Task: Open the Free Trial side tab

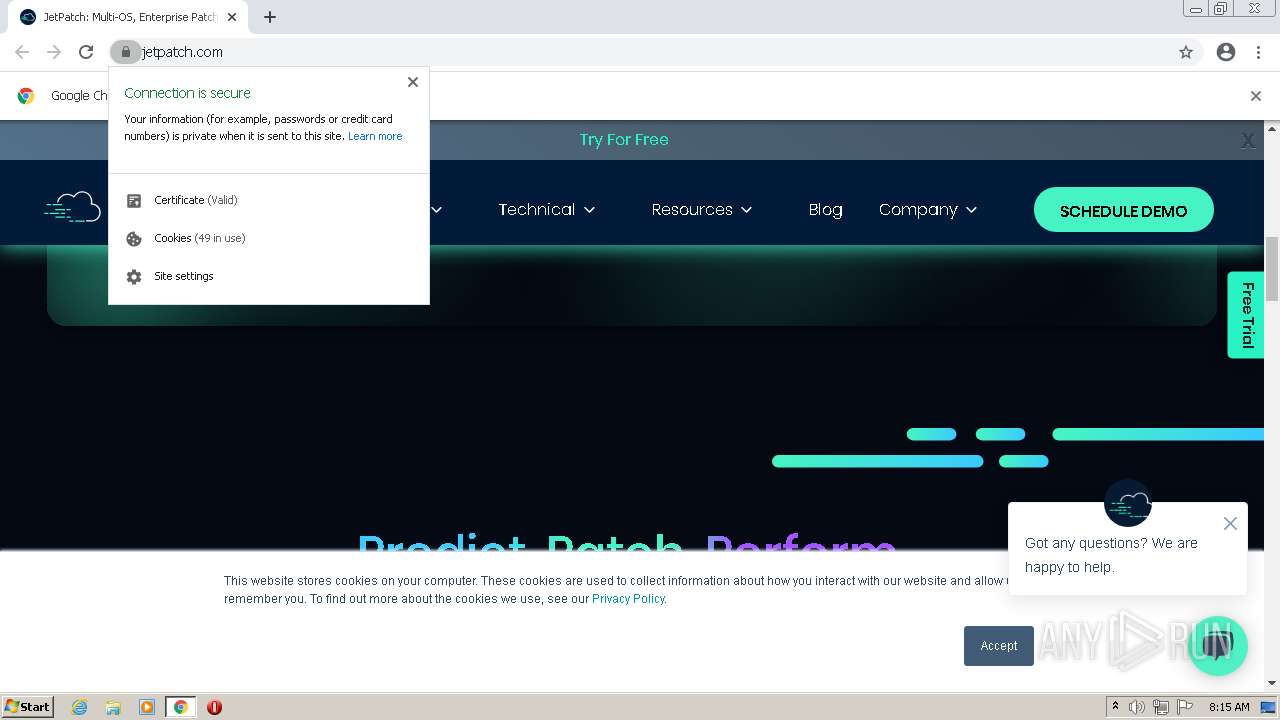Action: point(1246,315)
